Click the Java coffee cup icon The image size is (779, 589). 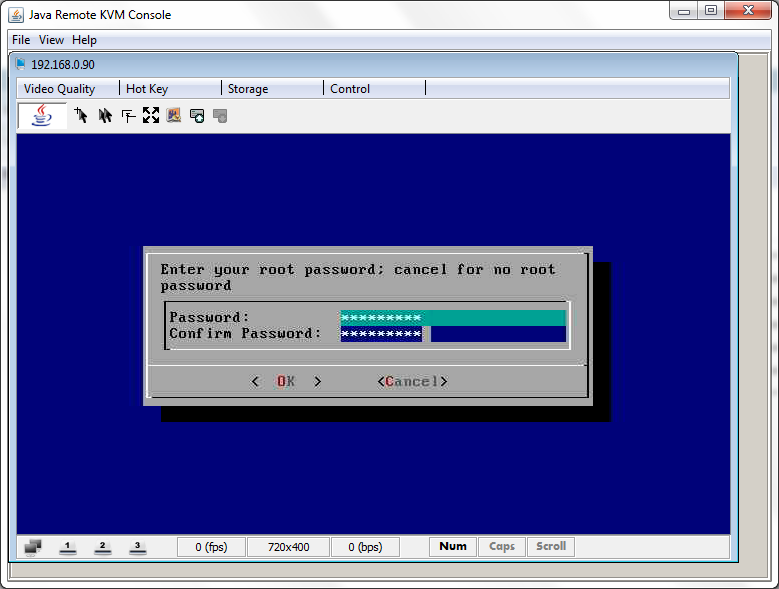[x=42, y=116]
